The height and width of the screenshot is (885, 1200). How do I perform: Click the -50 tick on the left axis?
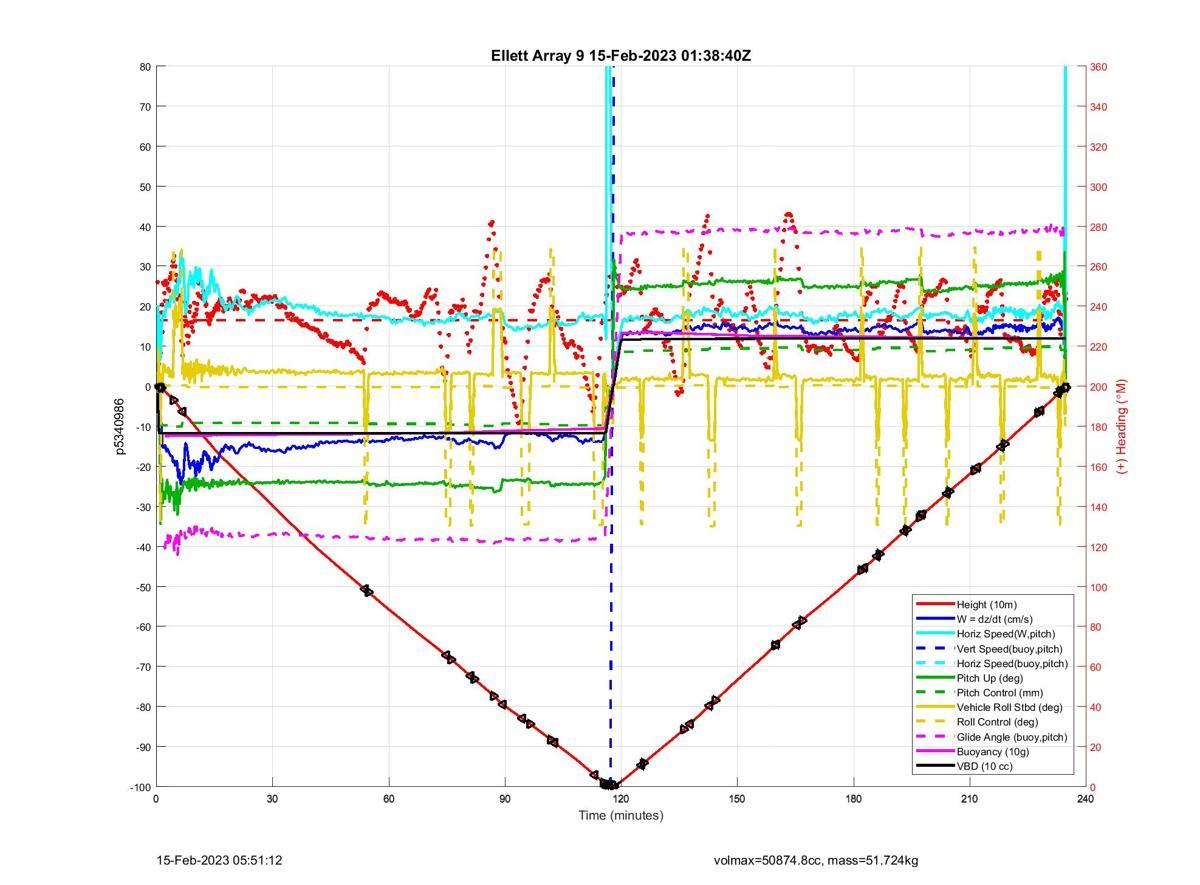(x=142, y=587)
